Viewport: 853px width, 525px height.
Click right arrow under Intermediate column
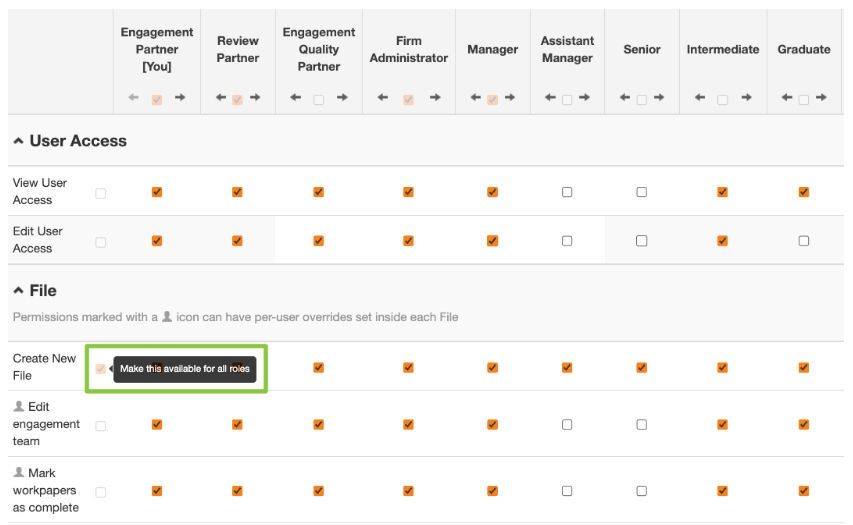pos(744,98)
